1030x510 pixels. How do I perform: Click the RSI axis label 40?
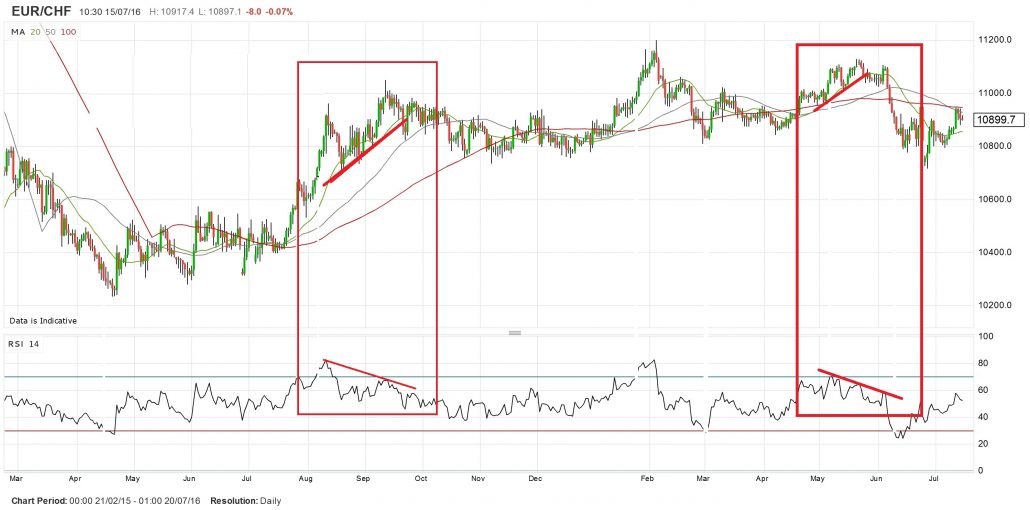pyautogui.click(x=984, y=417)
